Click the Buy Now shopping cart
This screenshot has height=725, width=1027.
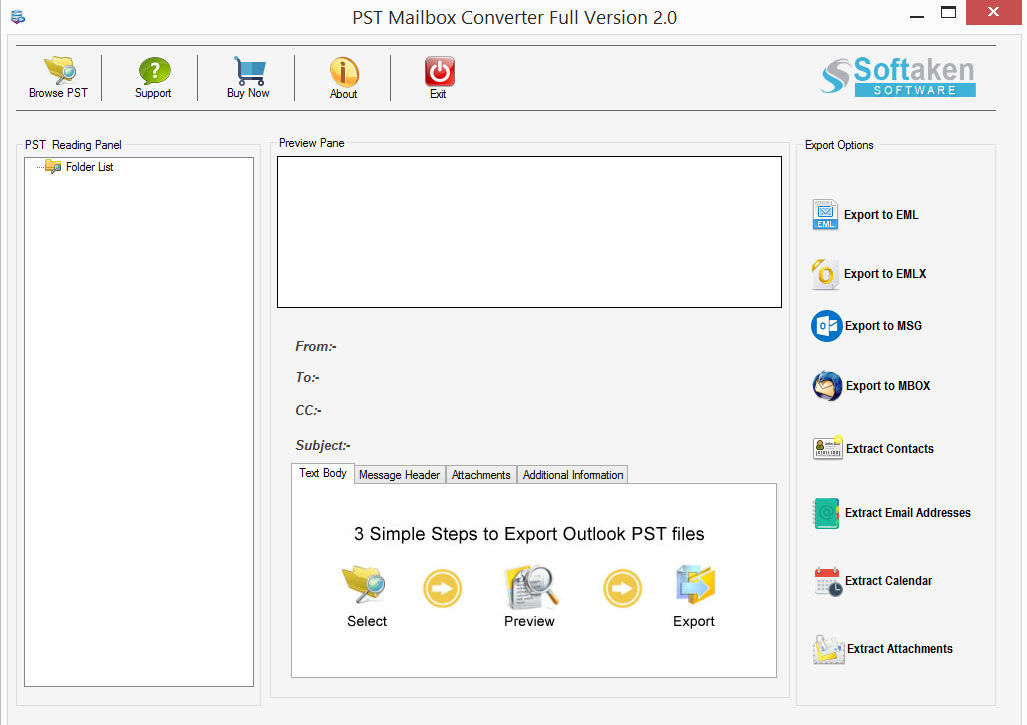248,71
